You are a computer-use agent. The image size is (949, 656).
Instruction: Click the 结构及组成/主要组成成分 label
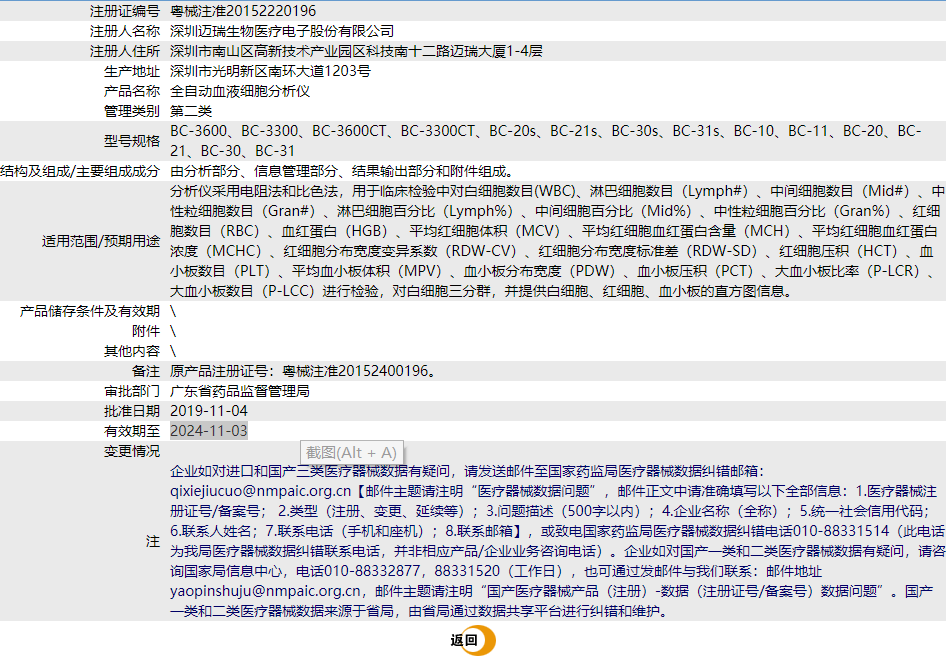pos(80,171)
